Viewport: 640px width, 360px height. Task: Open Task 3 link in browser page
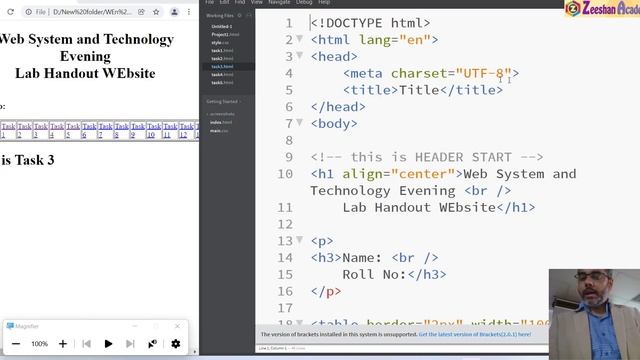coord(40,130)
